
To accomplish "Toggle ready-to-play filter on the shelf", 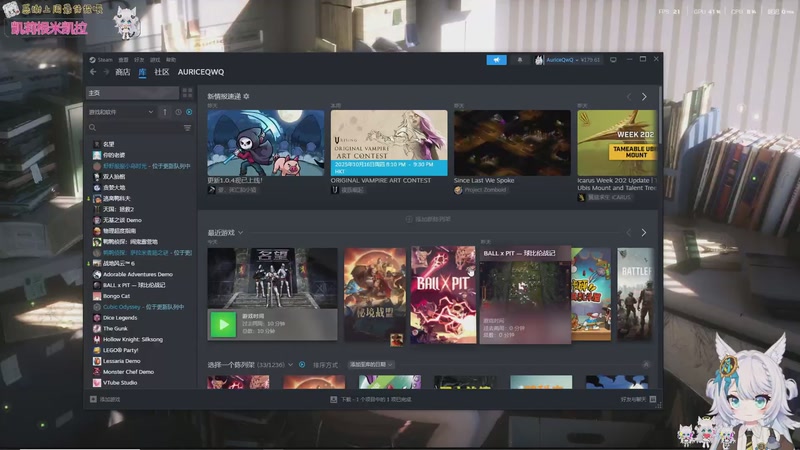I will tap(302, 365).
